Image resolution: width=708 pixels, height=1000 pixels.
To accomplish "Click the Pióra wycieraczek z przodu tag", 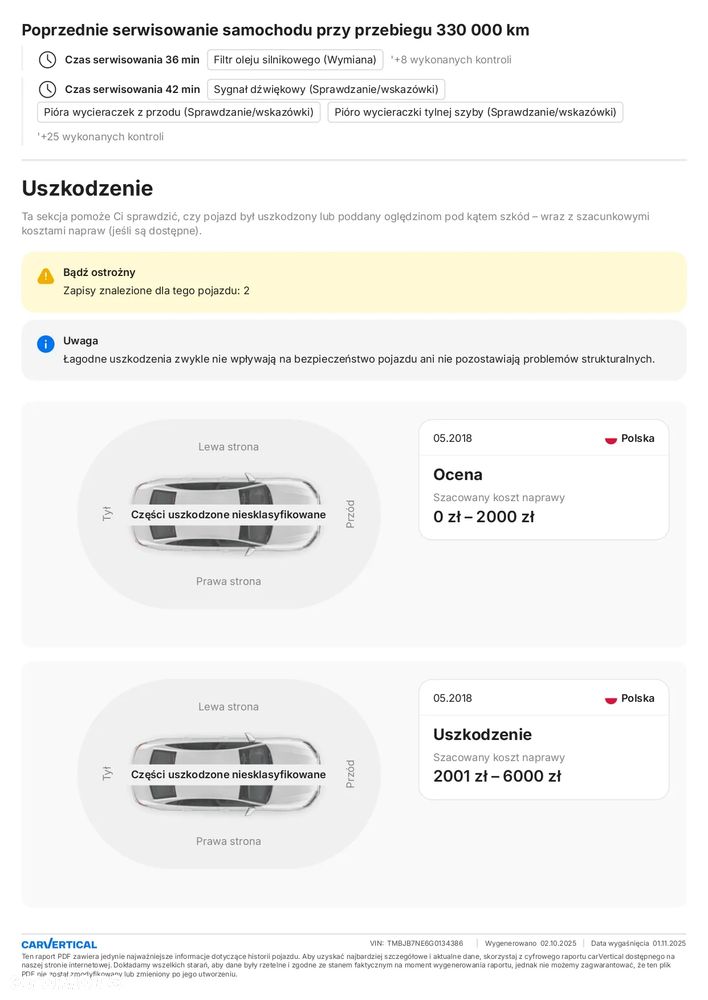I will click(x=179, y=112).
